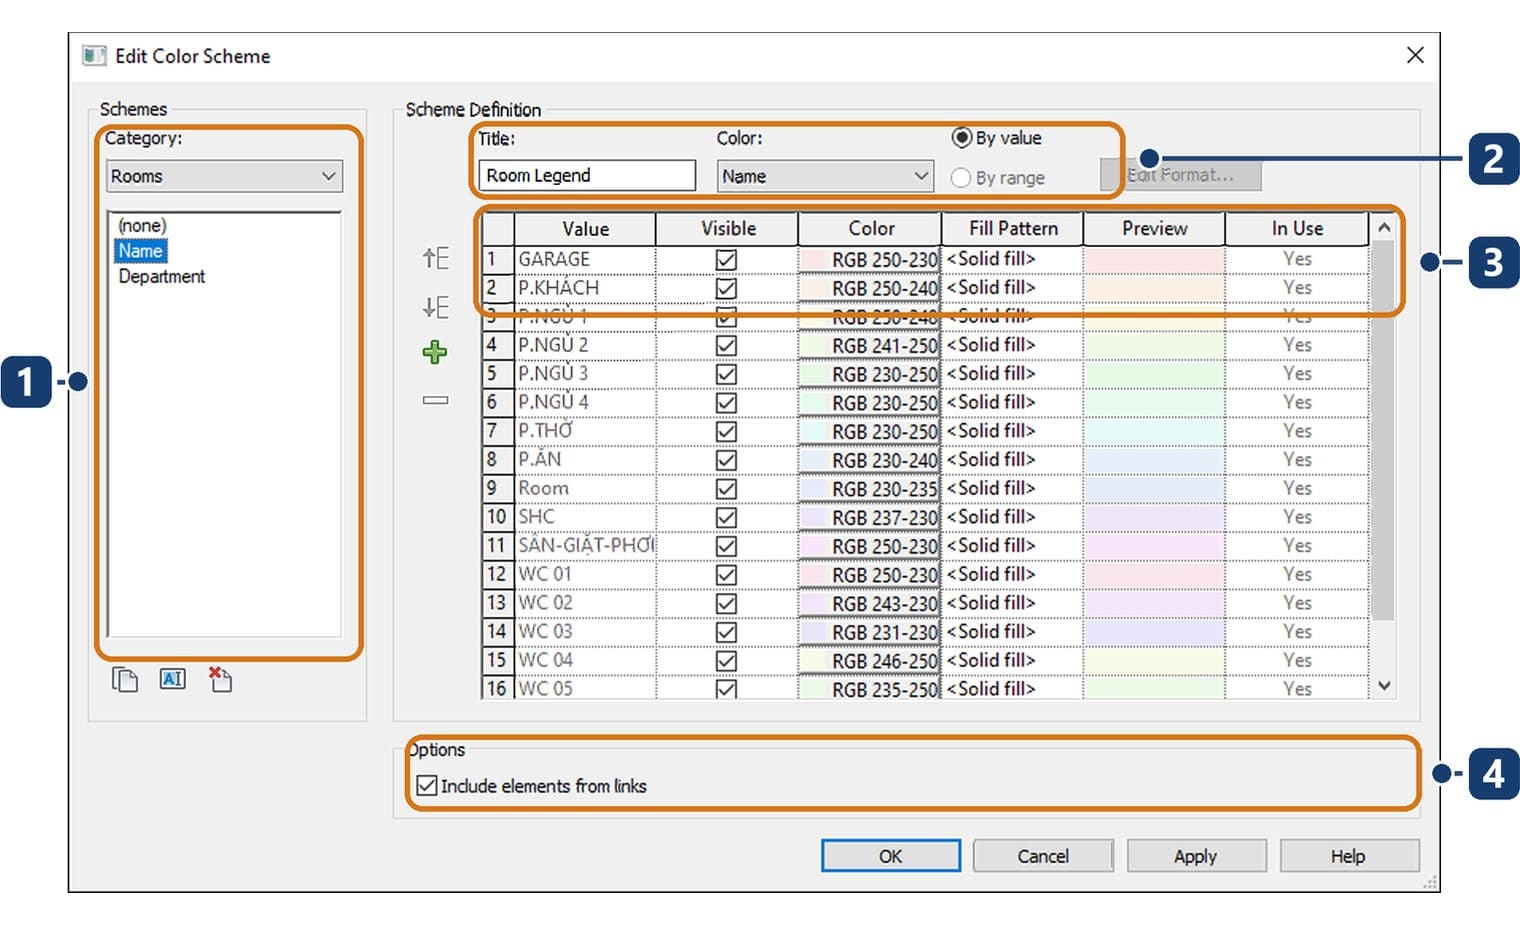This screenshot has height=925, width=1520.
Task: Select the (none) scheme in list
Action: 142,225
